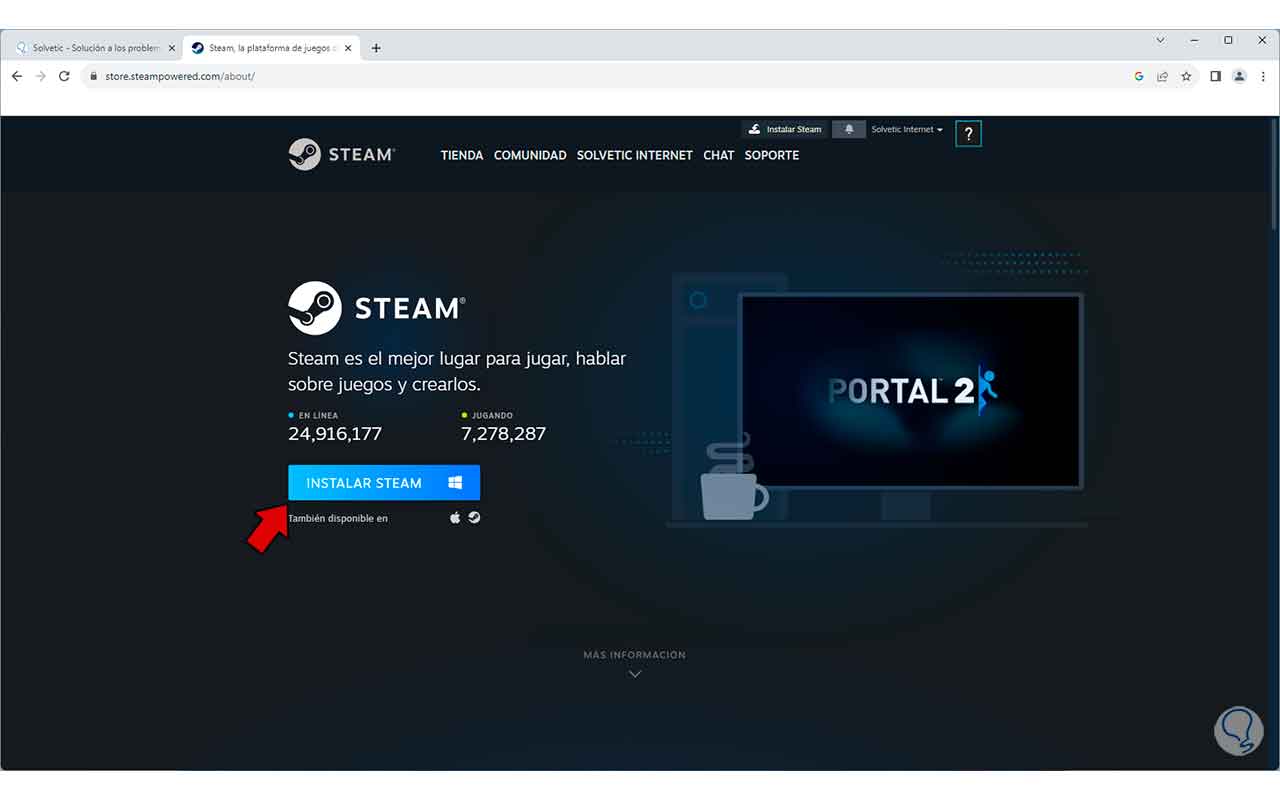Click the Steam logo in the header
The height and width of the screenshot is (800, 1280).
pyautogui.click(x=342, y=154)
